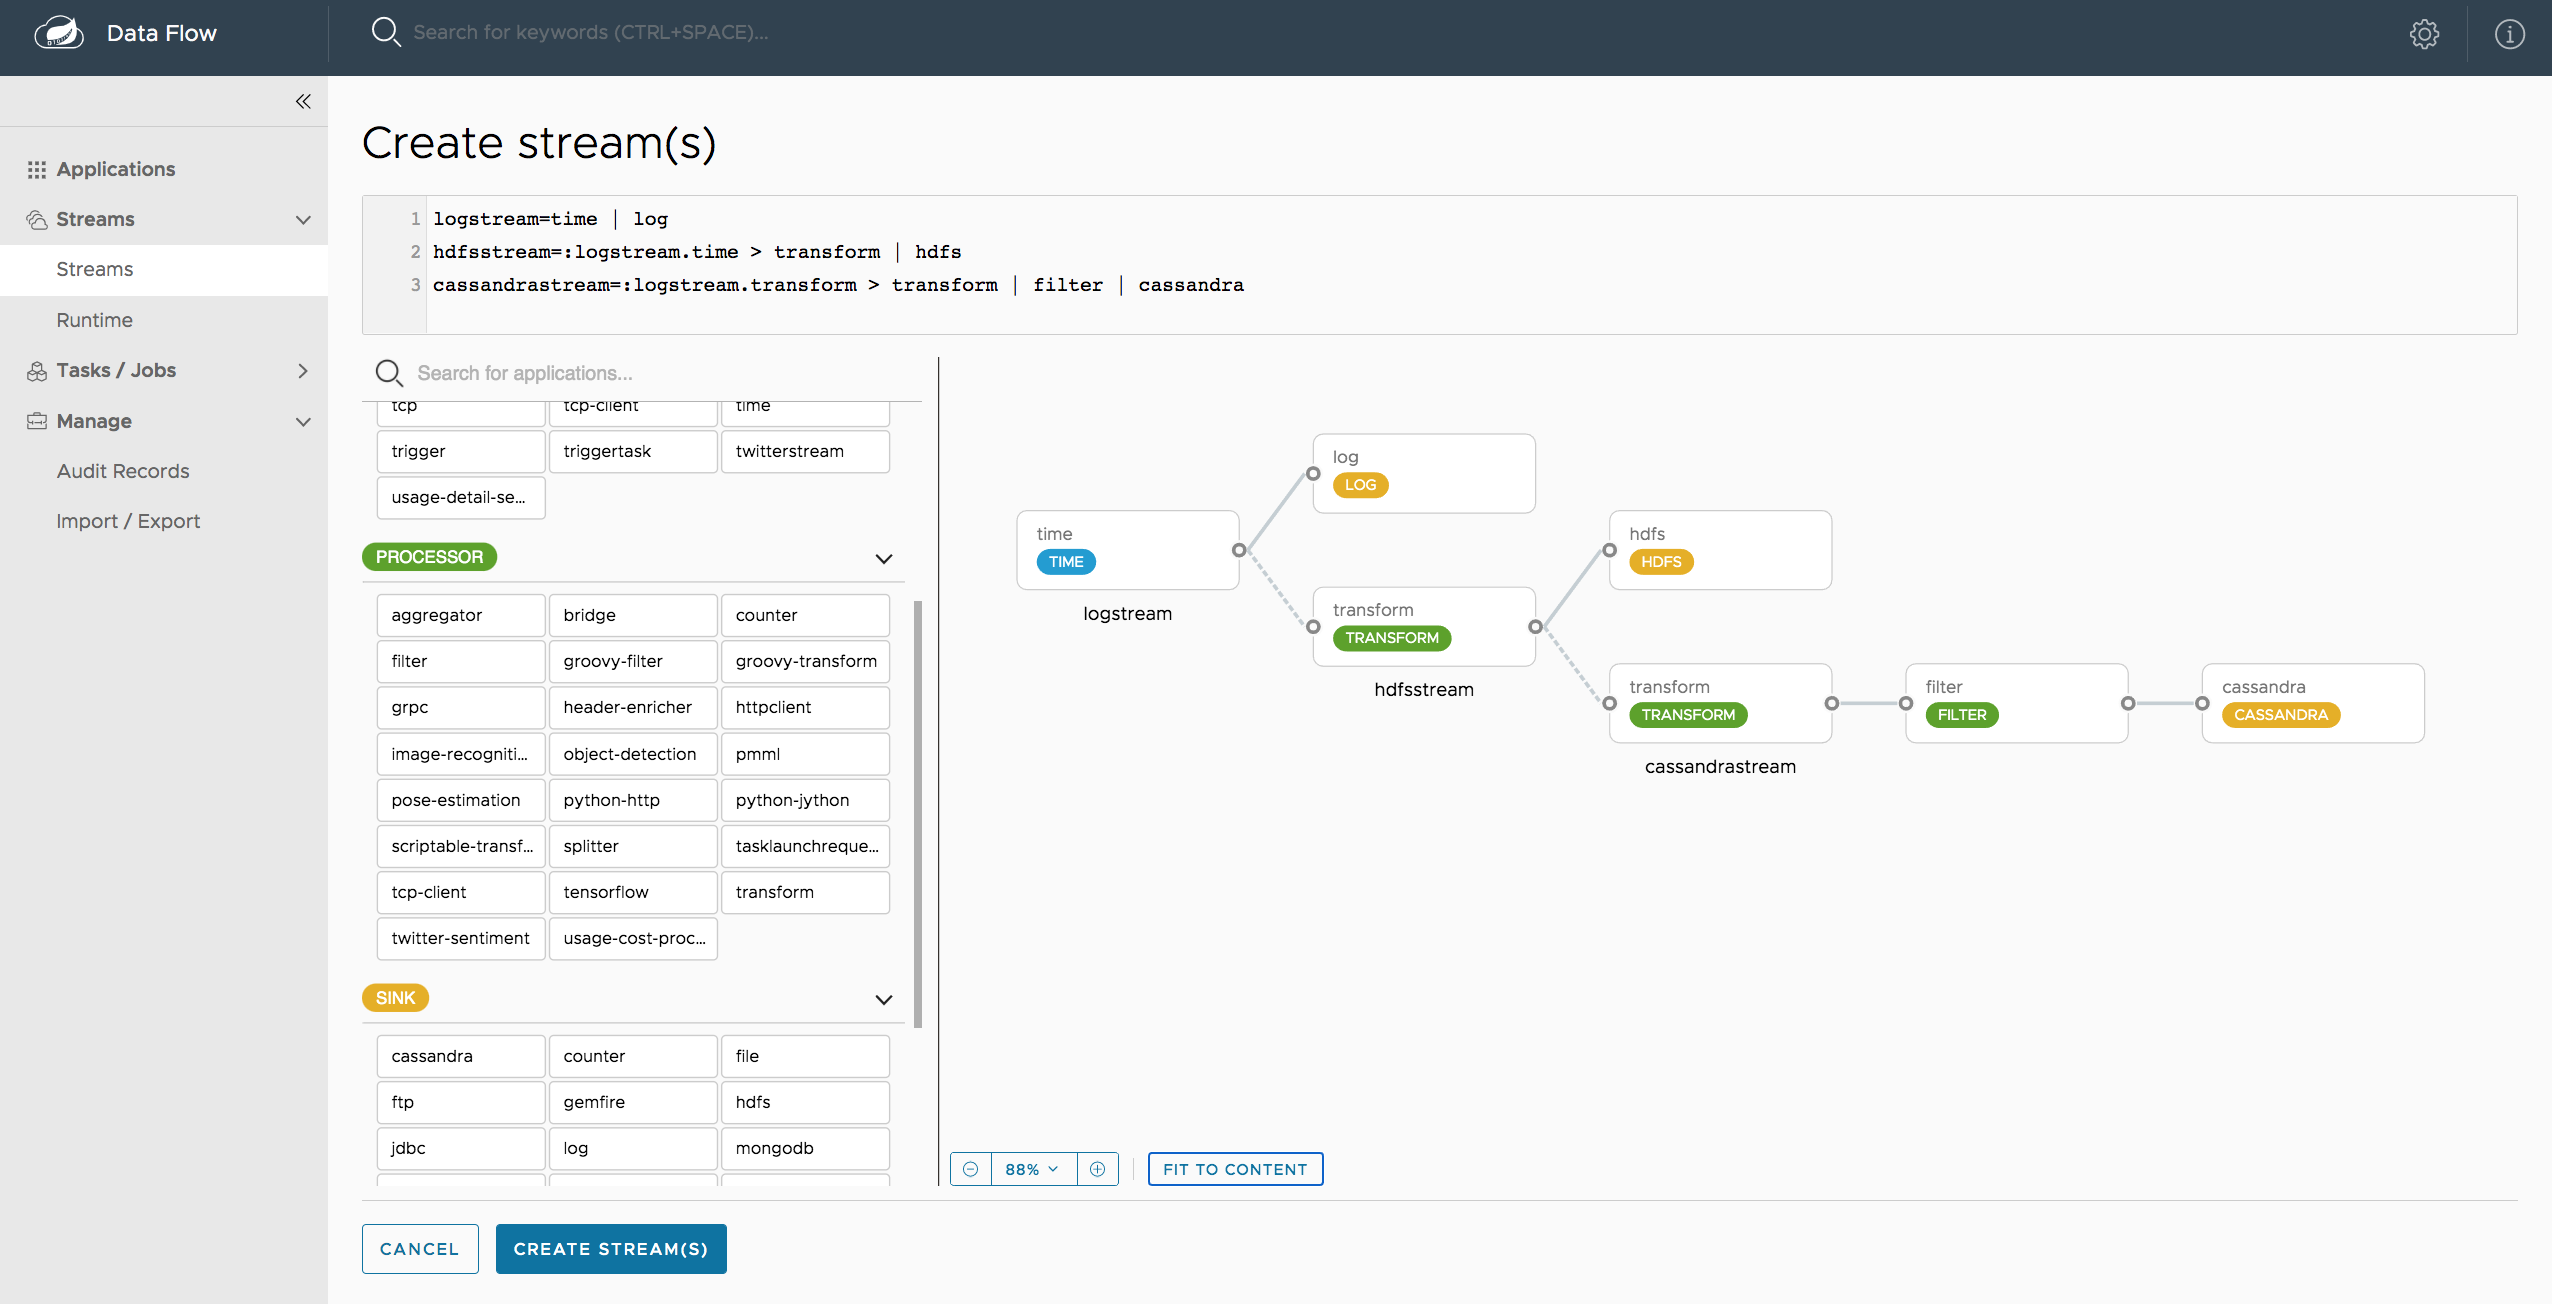Click output port of time node
This screenshot has width=2552, height=1304.
(1239, 550)
